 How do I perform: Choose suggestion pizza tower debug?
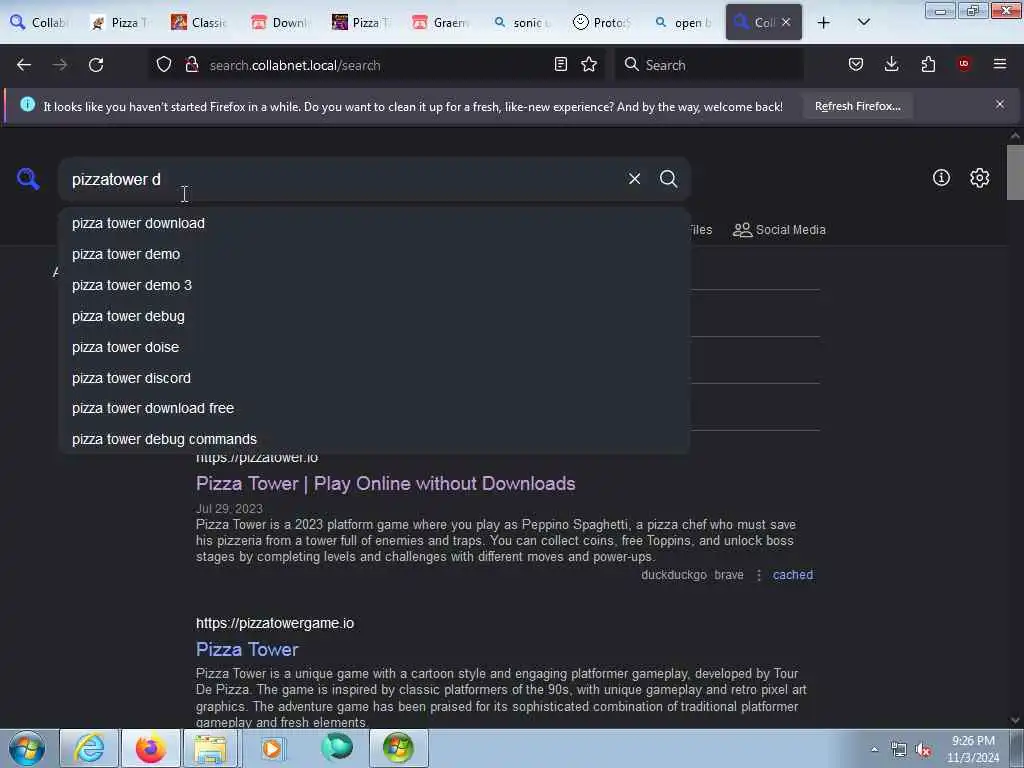click(x=374, y=316)
